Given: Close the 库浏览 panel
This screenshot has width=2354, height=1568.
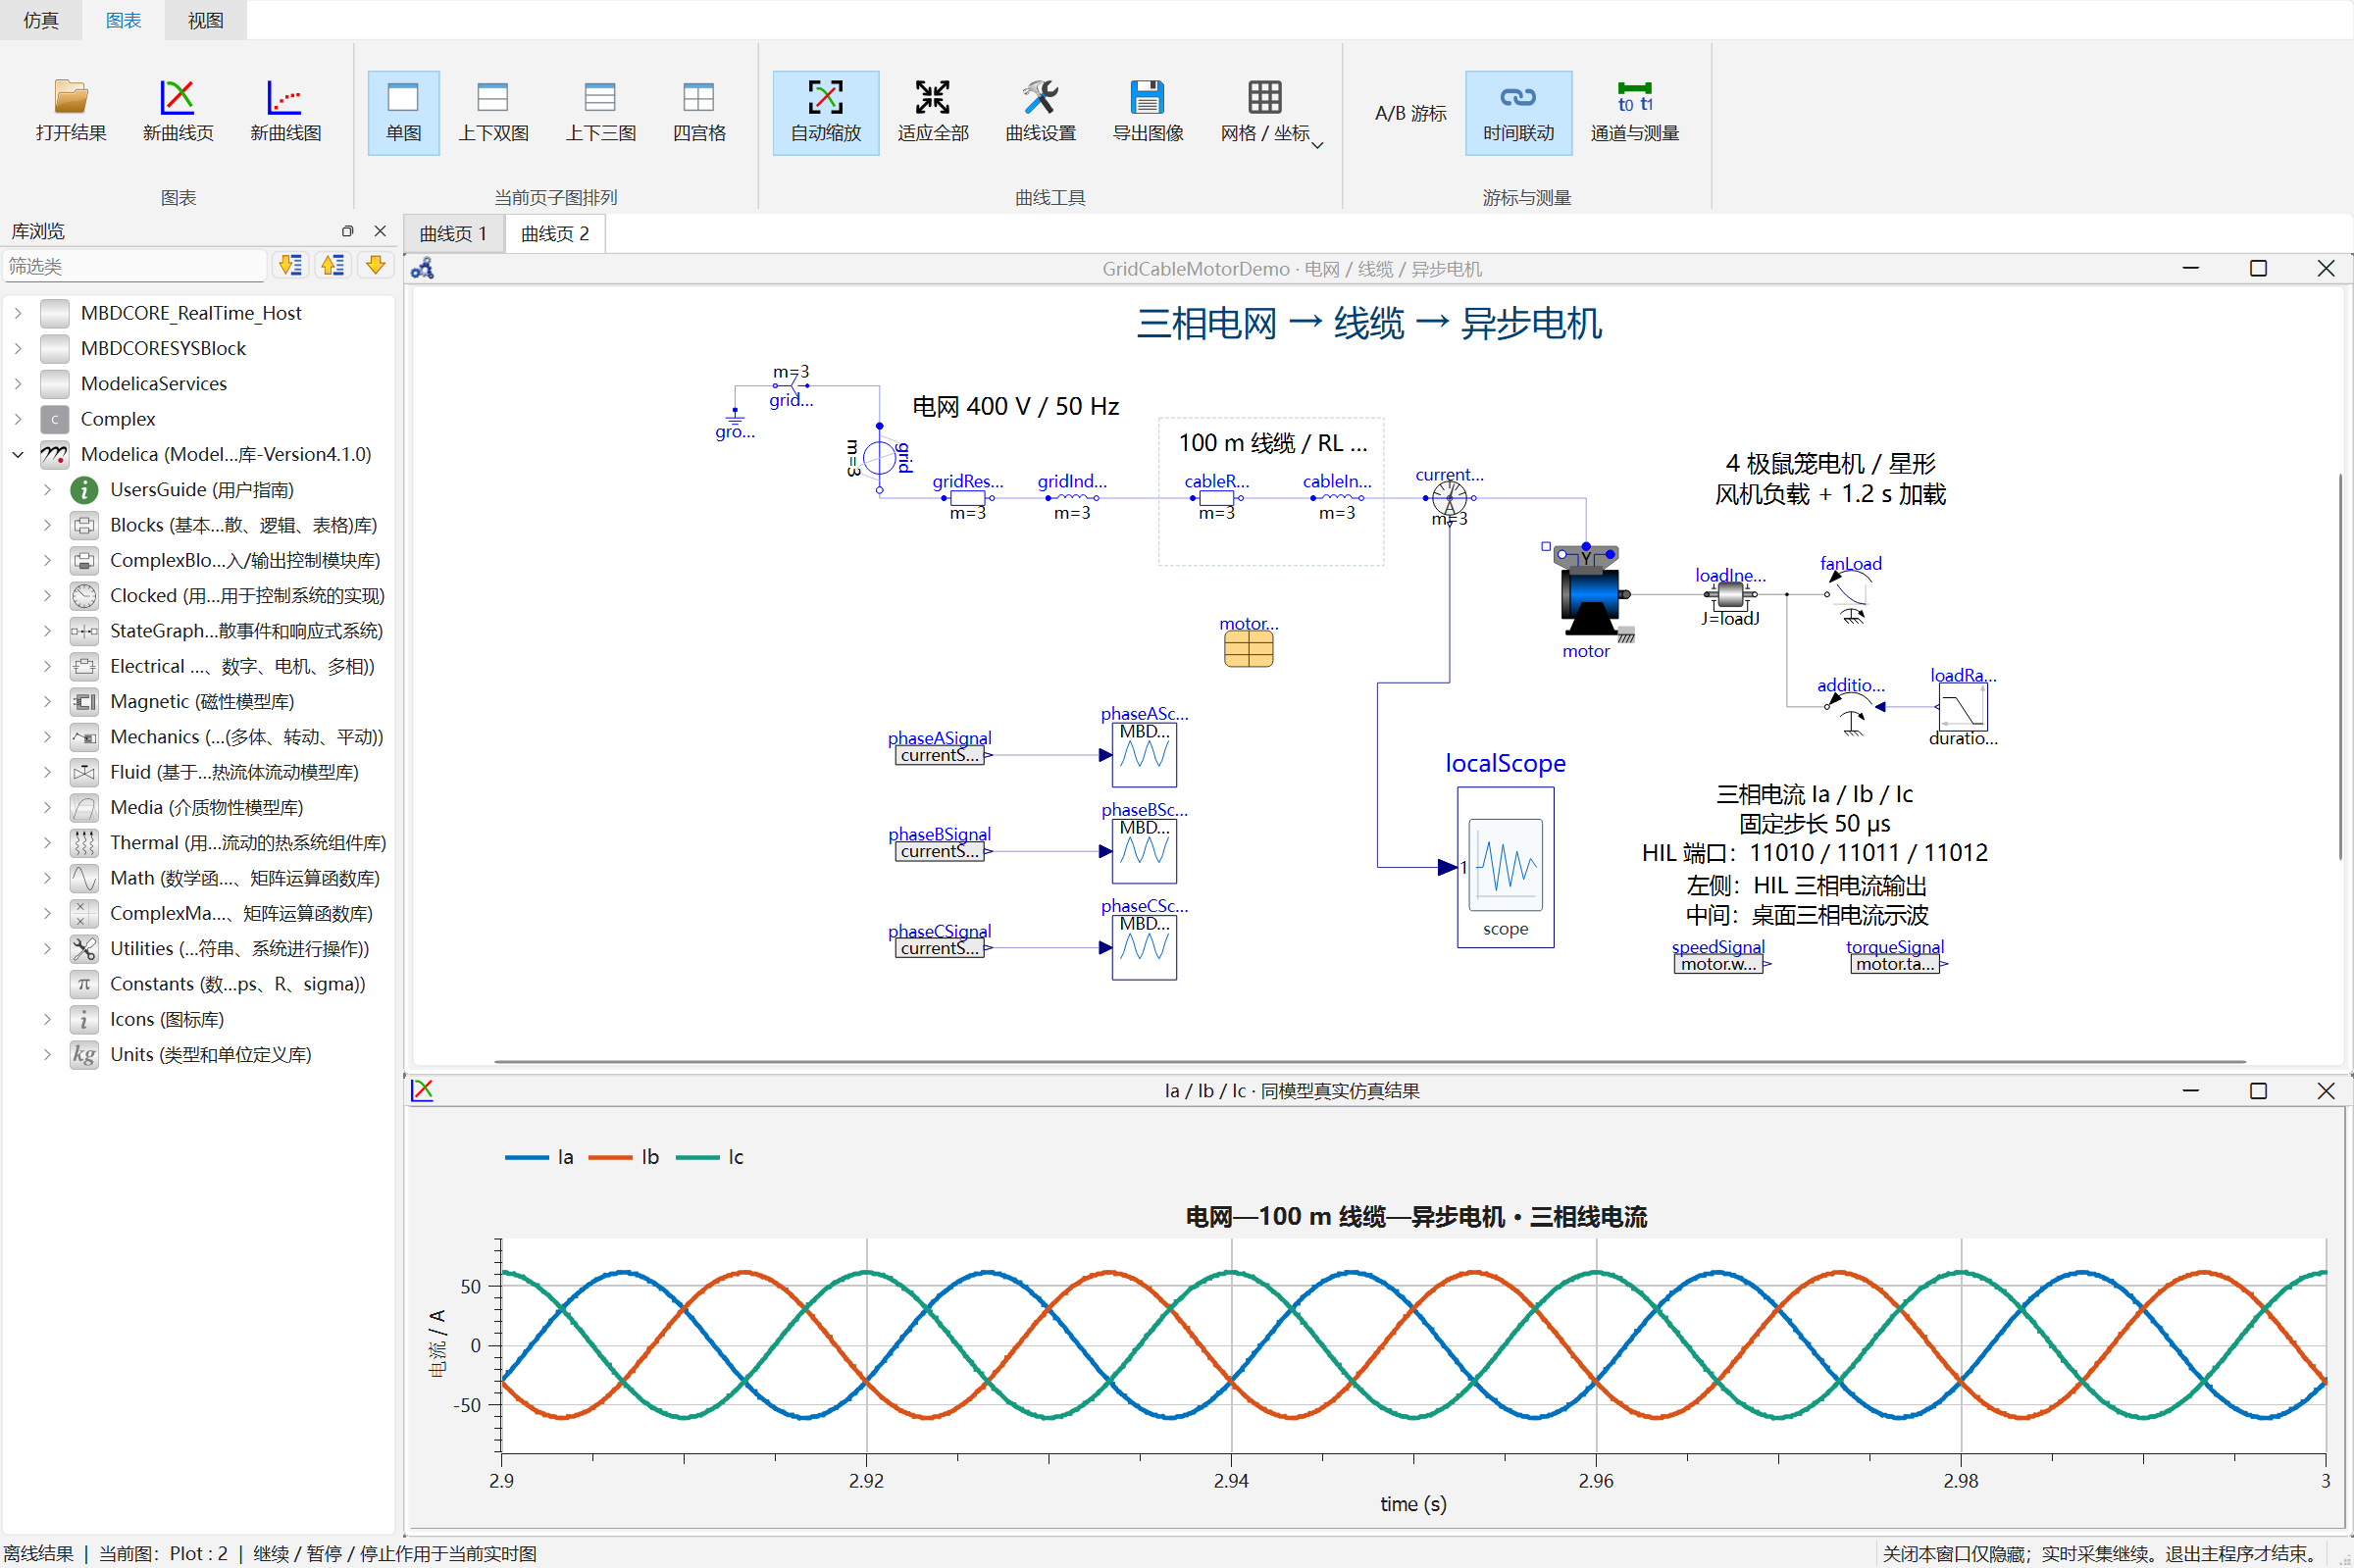Looking at the screenshot, I should click(380, 231).
